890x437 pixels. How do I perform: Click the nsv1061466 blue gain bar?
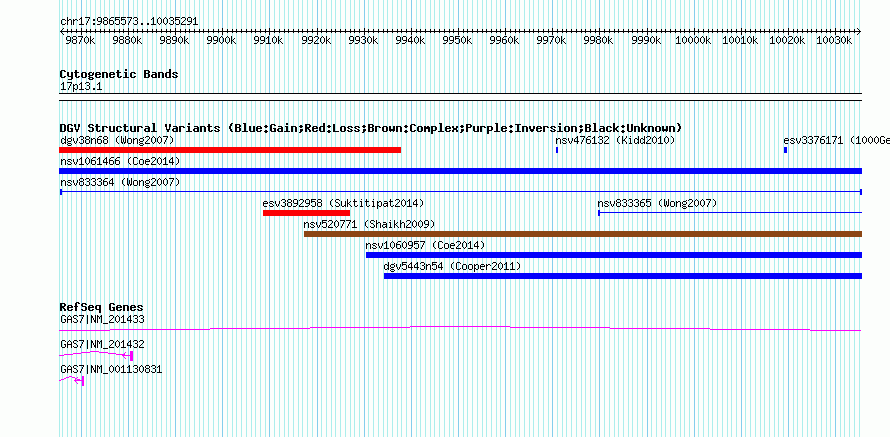(460, 171)
